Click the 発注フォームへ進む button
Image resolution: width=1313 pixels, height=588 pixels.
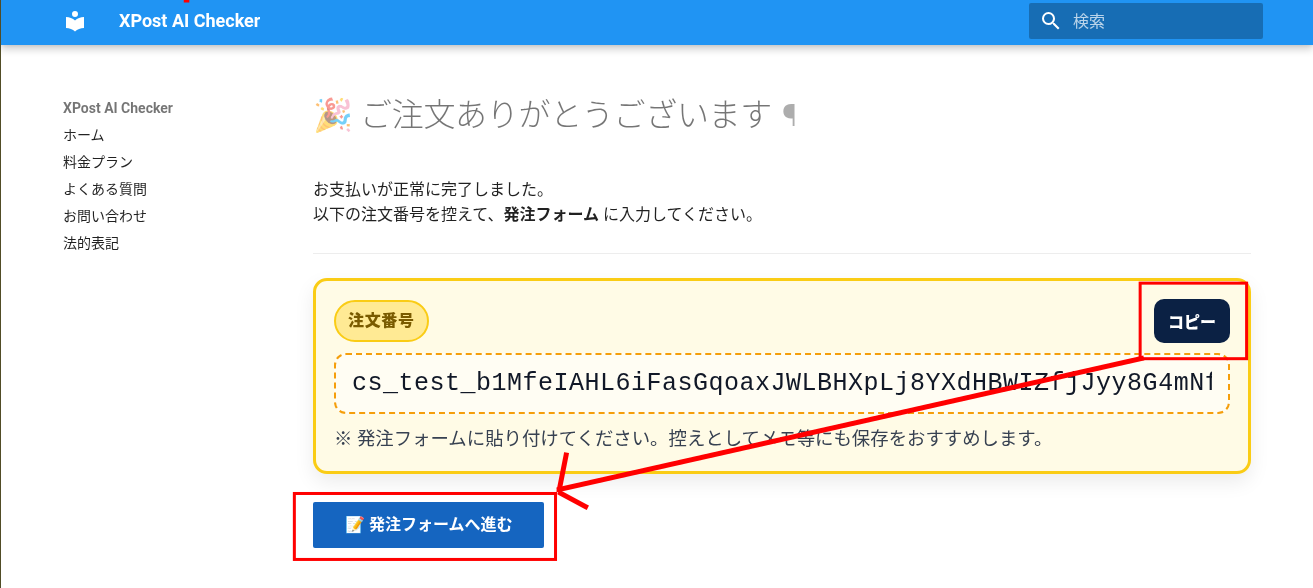pos(428,525)
